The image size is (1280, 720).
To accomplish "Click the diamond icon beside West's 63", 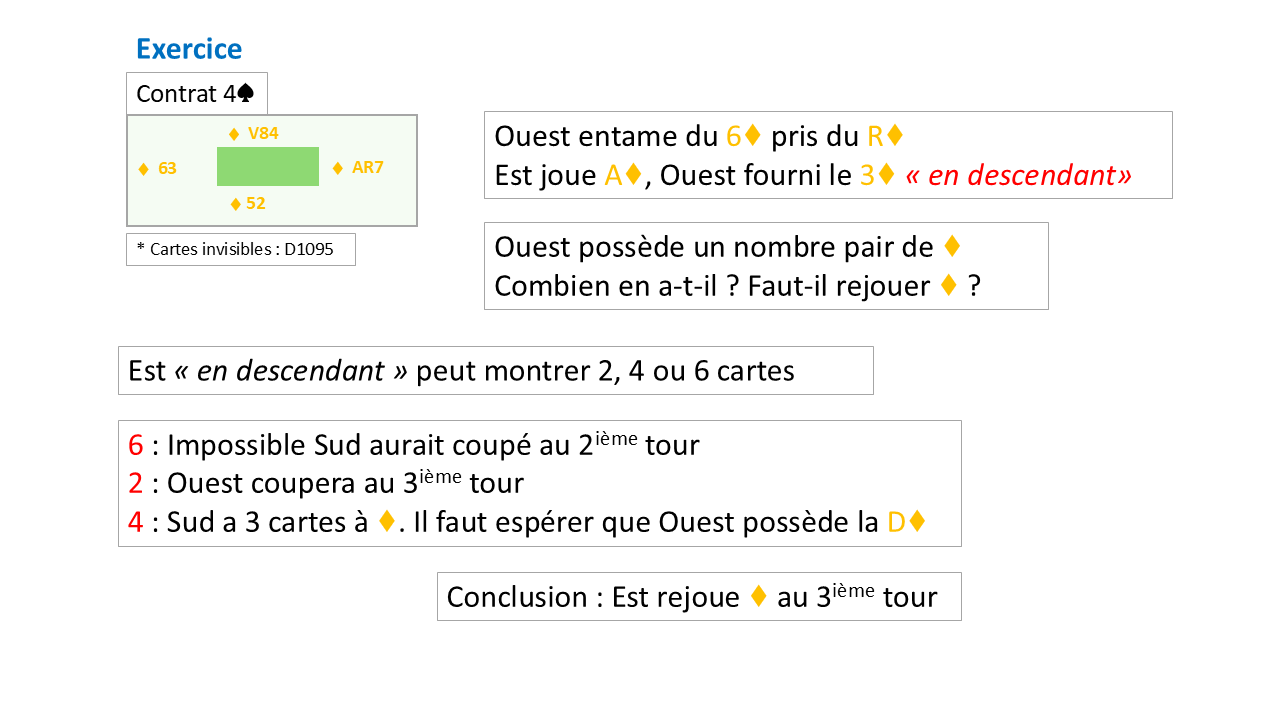I will [x=144, y=169].
